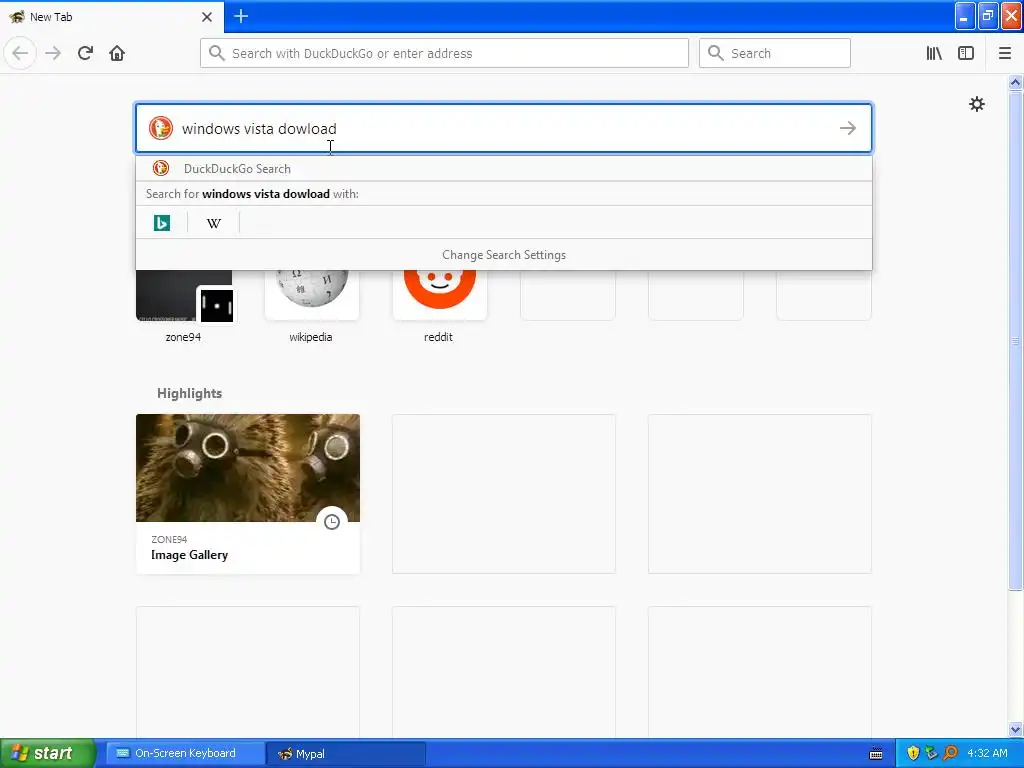Image resolution: width=1024 pixels, height=768 pixels.
Task: Close the New Tab tab
Action: 207,17
